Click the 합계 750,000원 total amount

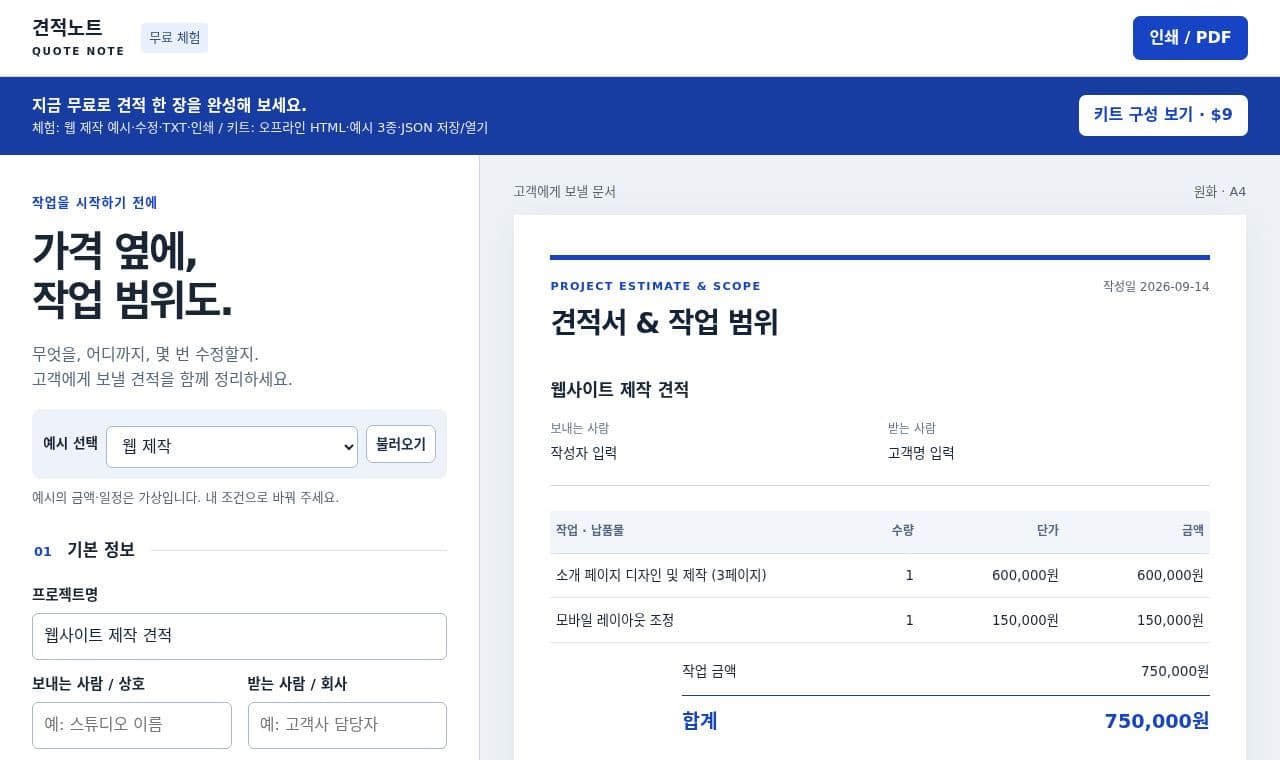pyautogui.click(x=1157, y=721)
